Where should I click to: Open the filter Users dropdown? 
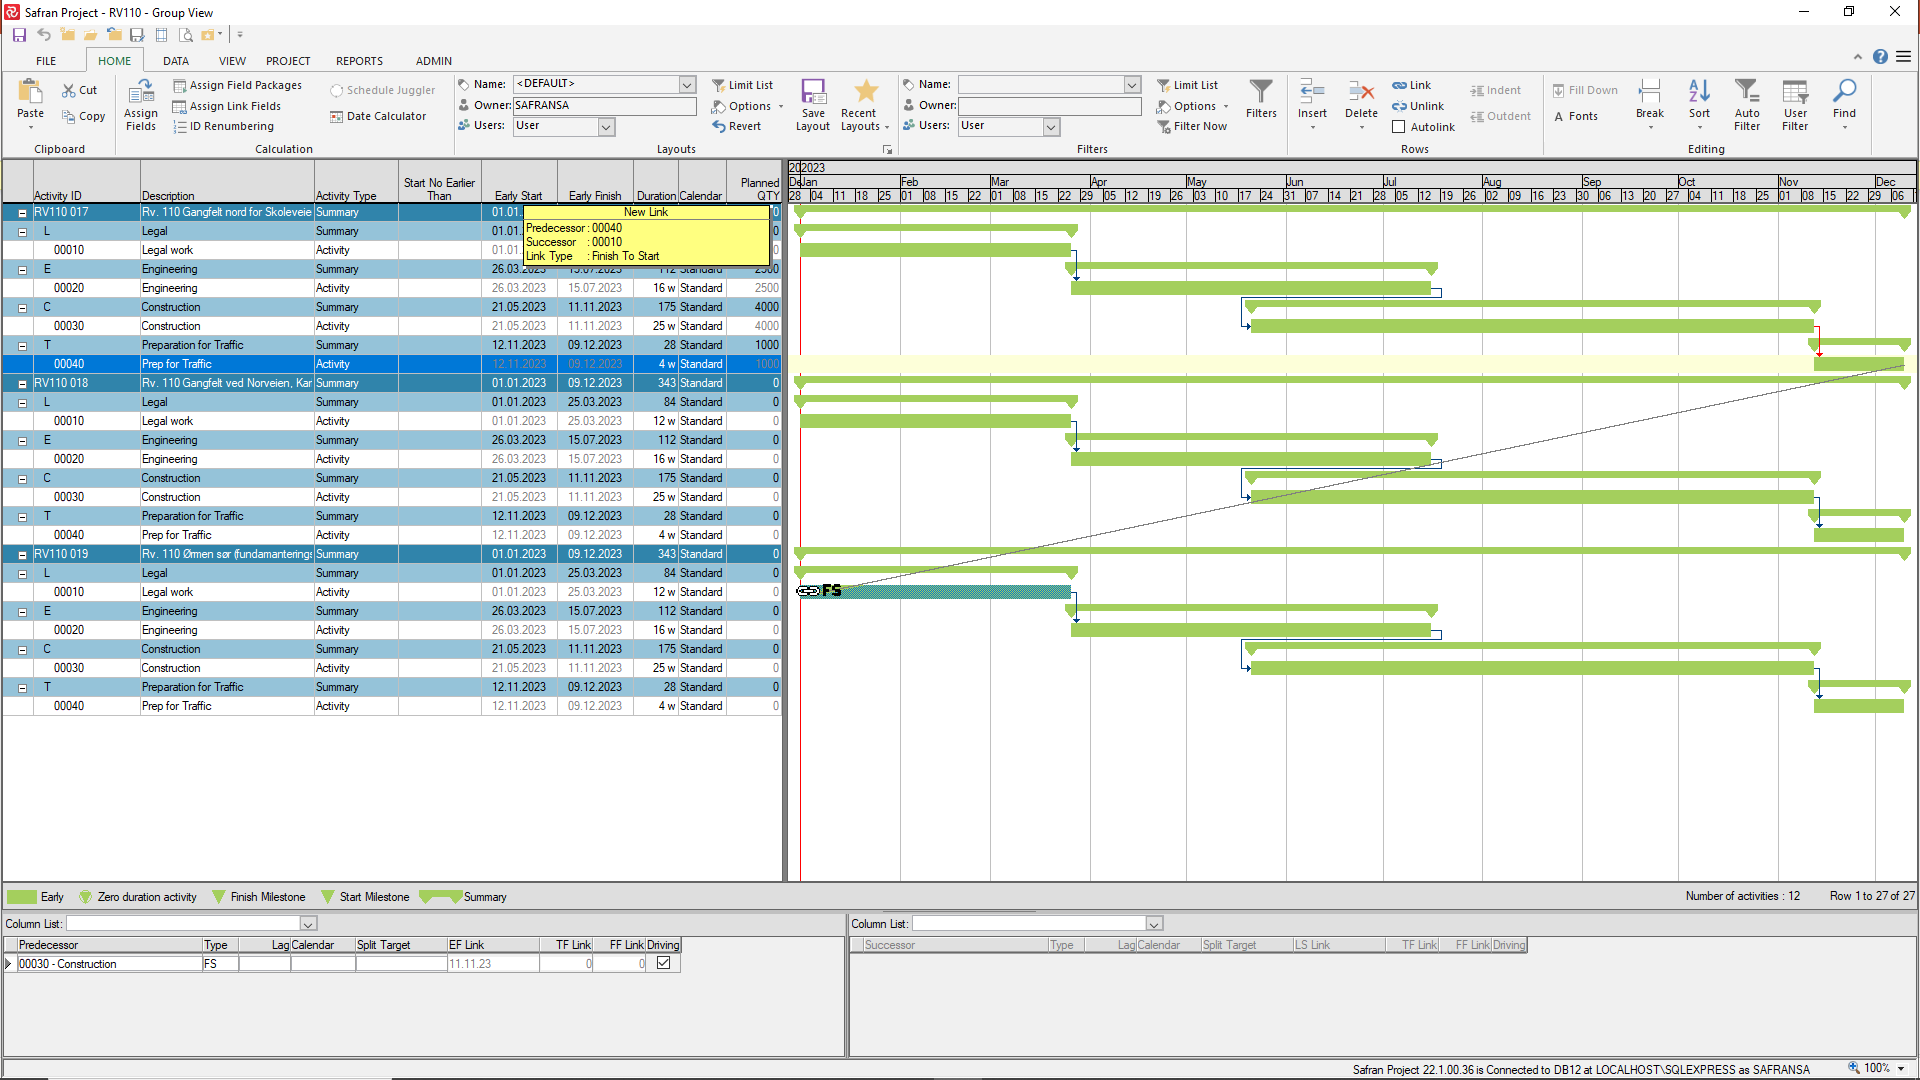coord(1051,126)
